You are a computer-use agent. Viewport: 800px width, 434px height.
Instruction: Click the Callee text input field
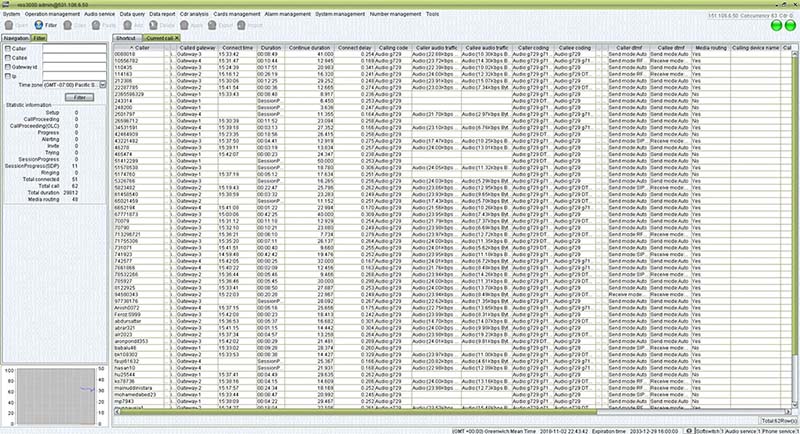coord(74,58)
